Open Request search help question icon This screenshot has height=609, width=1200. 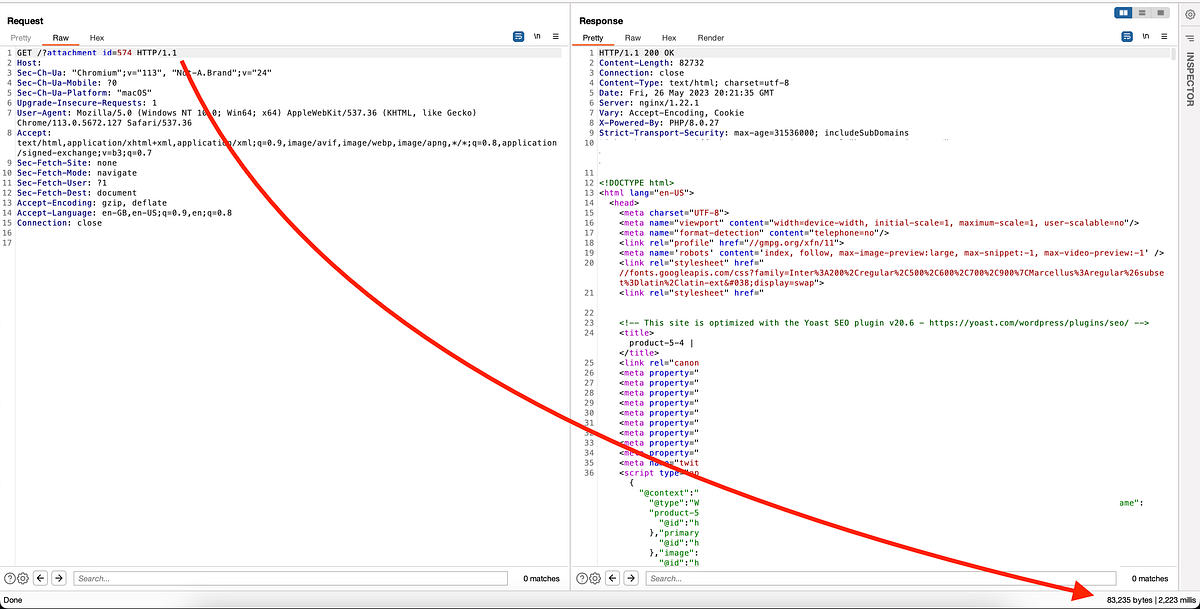(10, 578)
